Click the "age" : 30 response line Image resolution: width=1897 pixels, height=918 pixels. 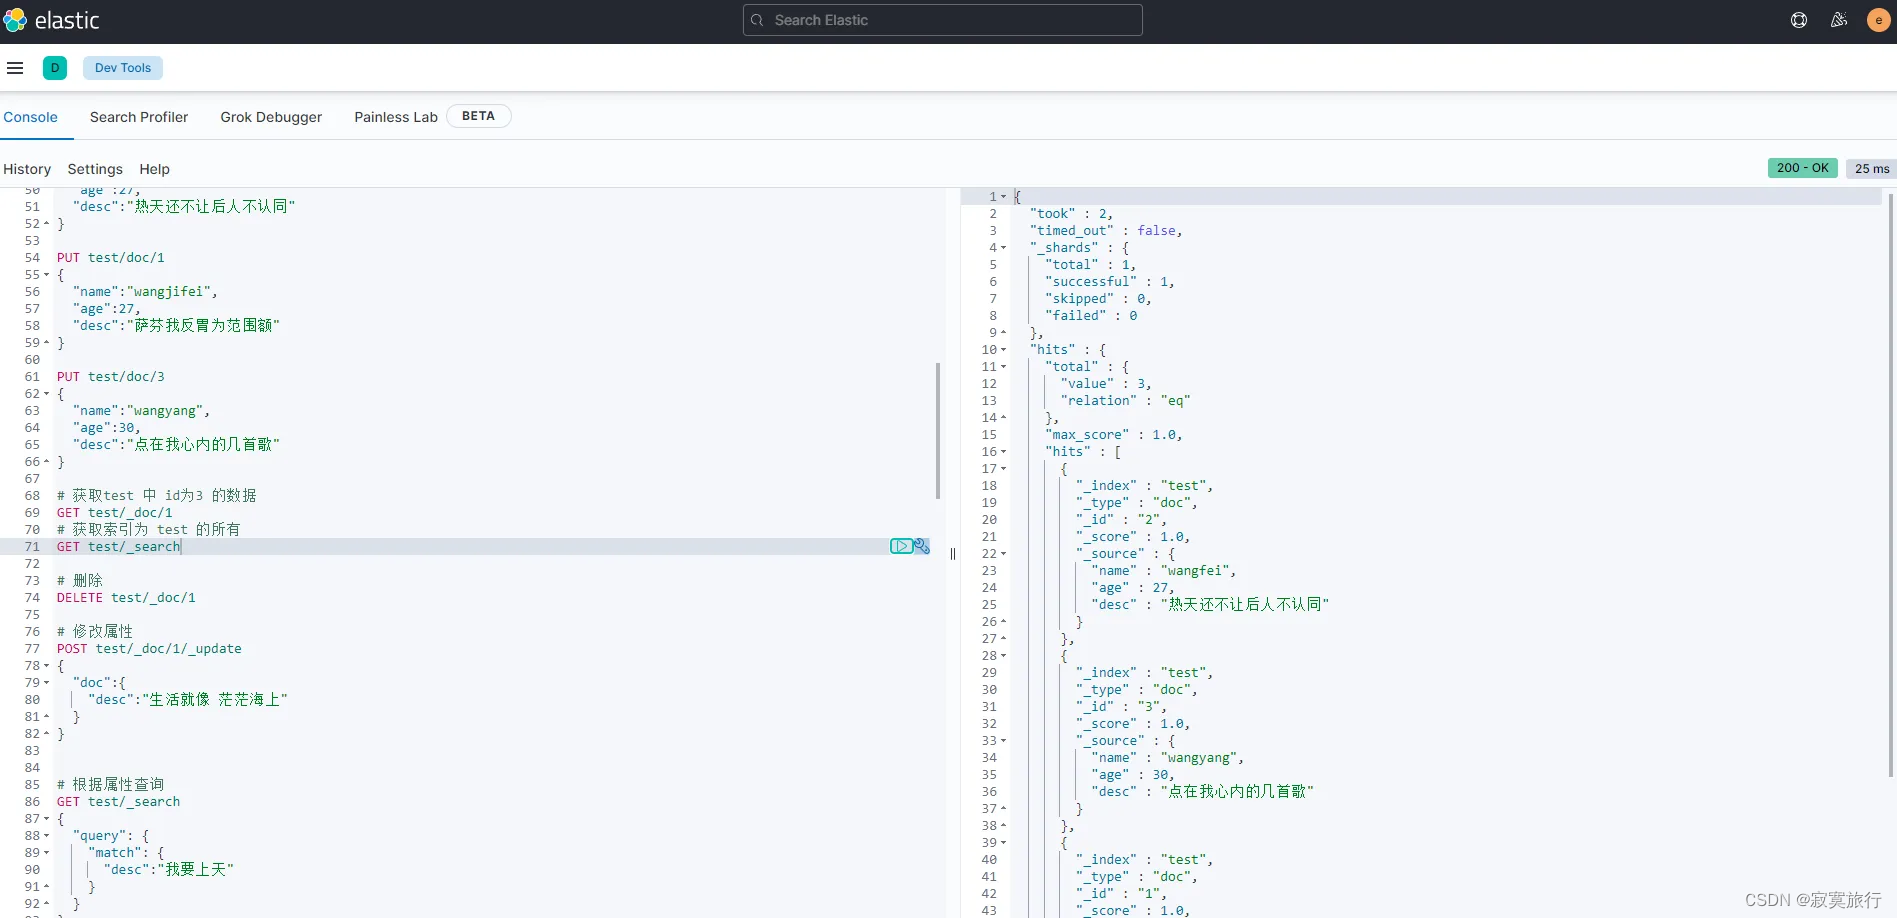pos(1133,775)
